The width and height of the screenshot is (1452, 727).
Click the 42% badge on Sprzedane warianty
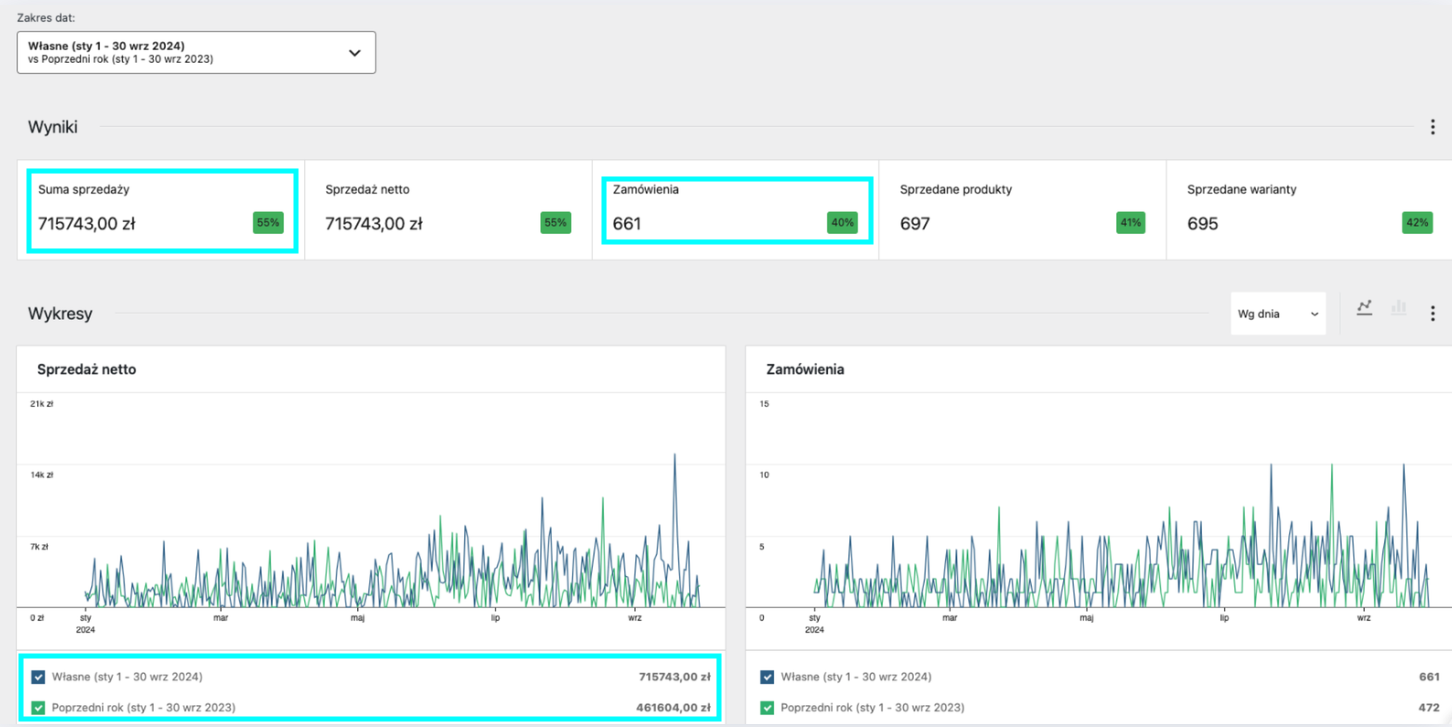[x=1417, y=223]
